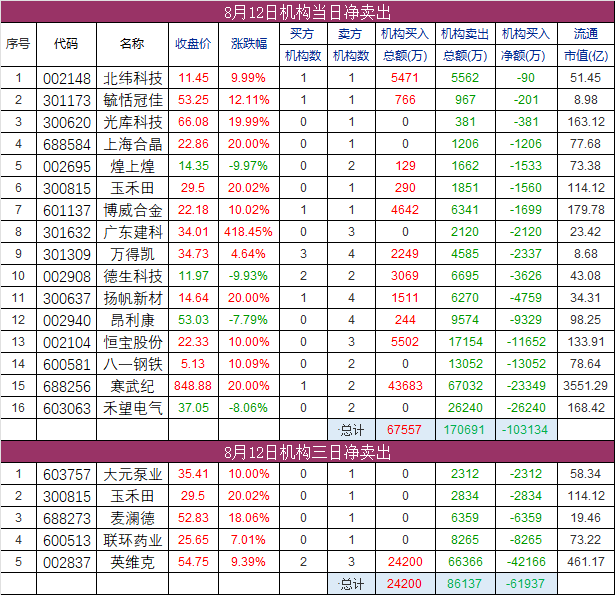Viewport: 615px width, 595px height.
Task: Click change value -9.97%
Action: pyautogui.click(x=248, y=166)
